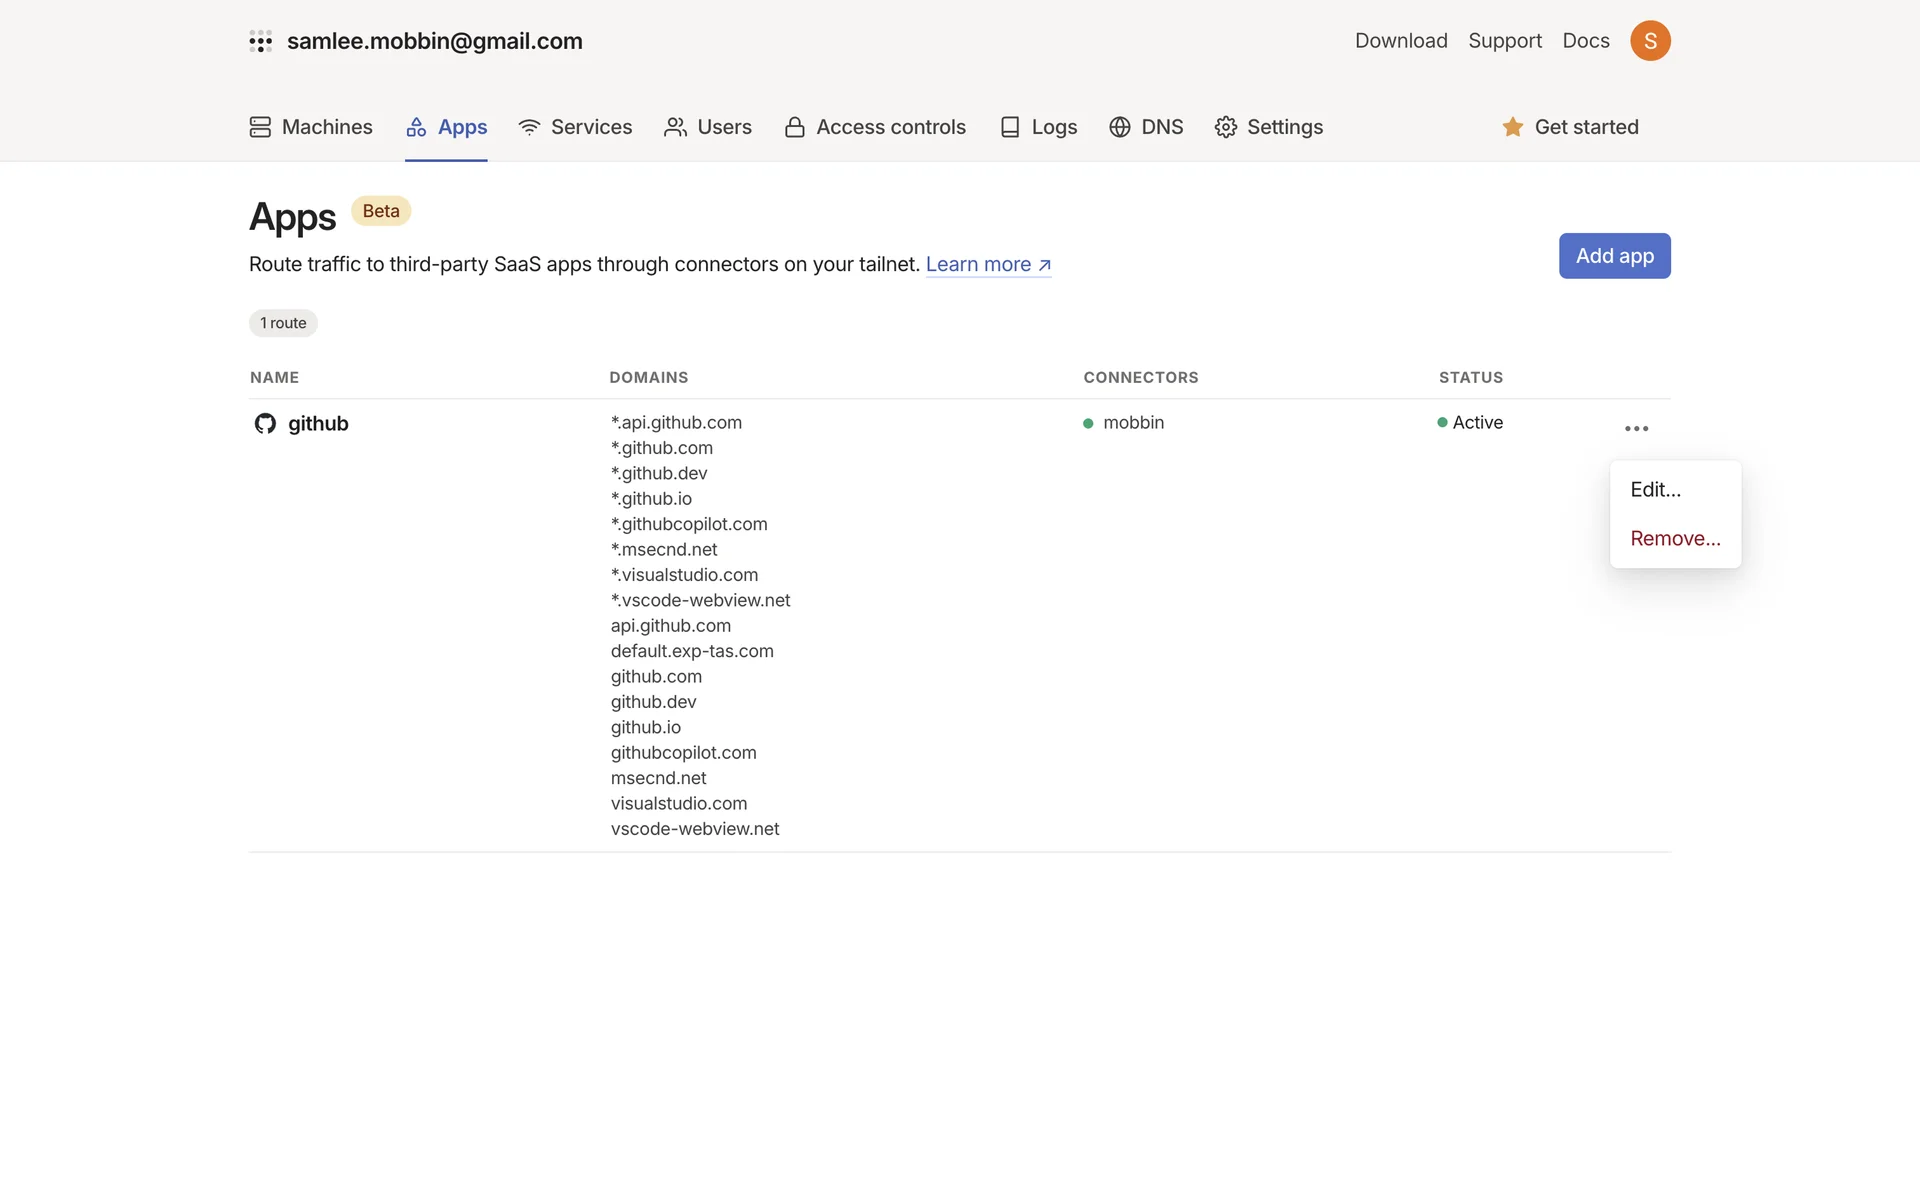Screen dimensions: 1920x1200
Task: Open the three-dot menu for github
Action: tap(1636, 428)
